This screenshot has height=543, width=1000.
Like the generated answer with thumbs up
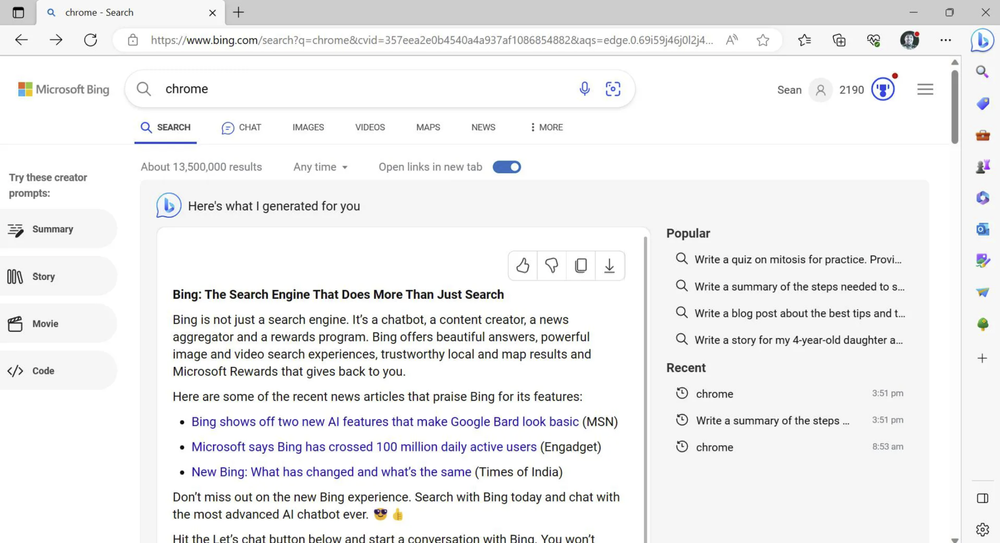pyautogui.click(x=523, y=265)
